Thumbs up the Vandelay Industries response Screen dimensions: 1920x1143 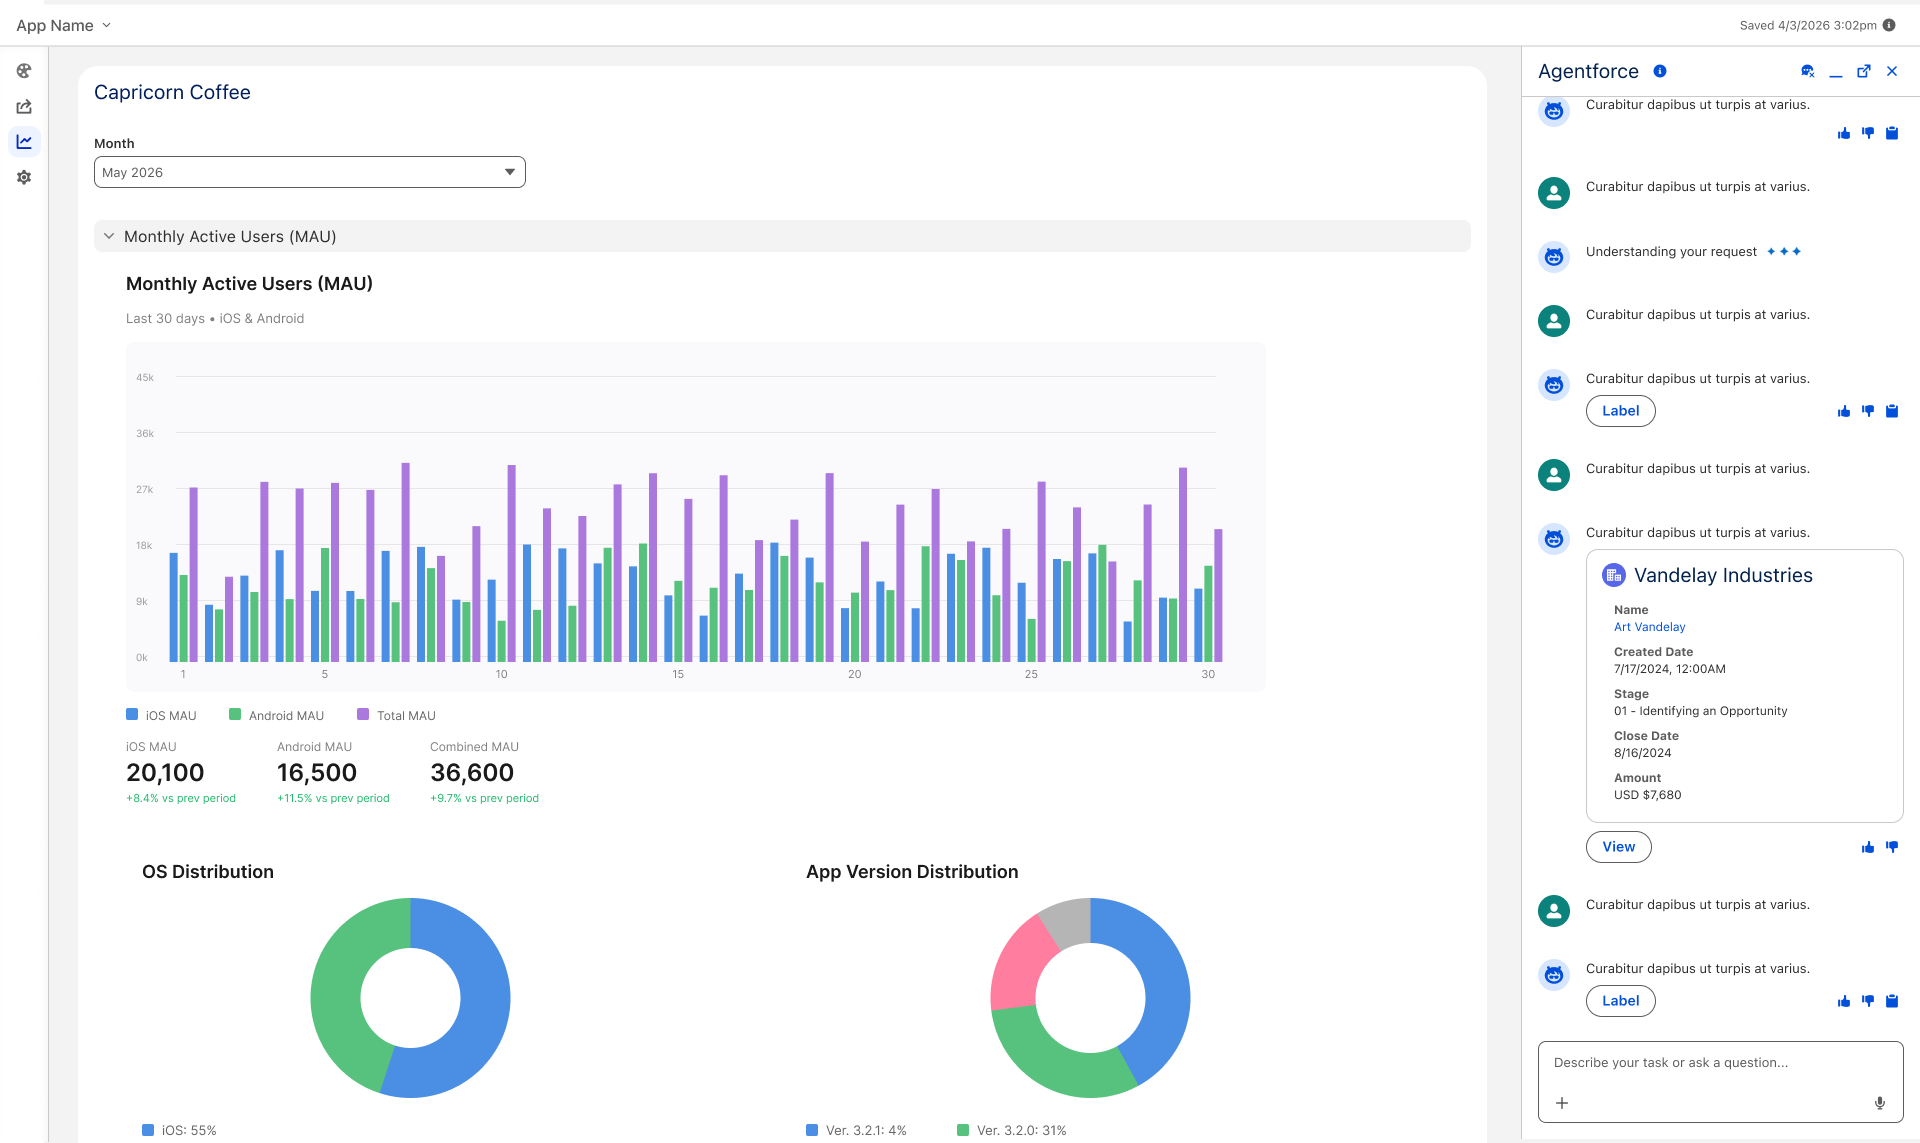pos(1868,847)
